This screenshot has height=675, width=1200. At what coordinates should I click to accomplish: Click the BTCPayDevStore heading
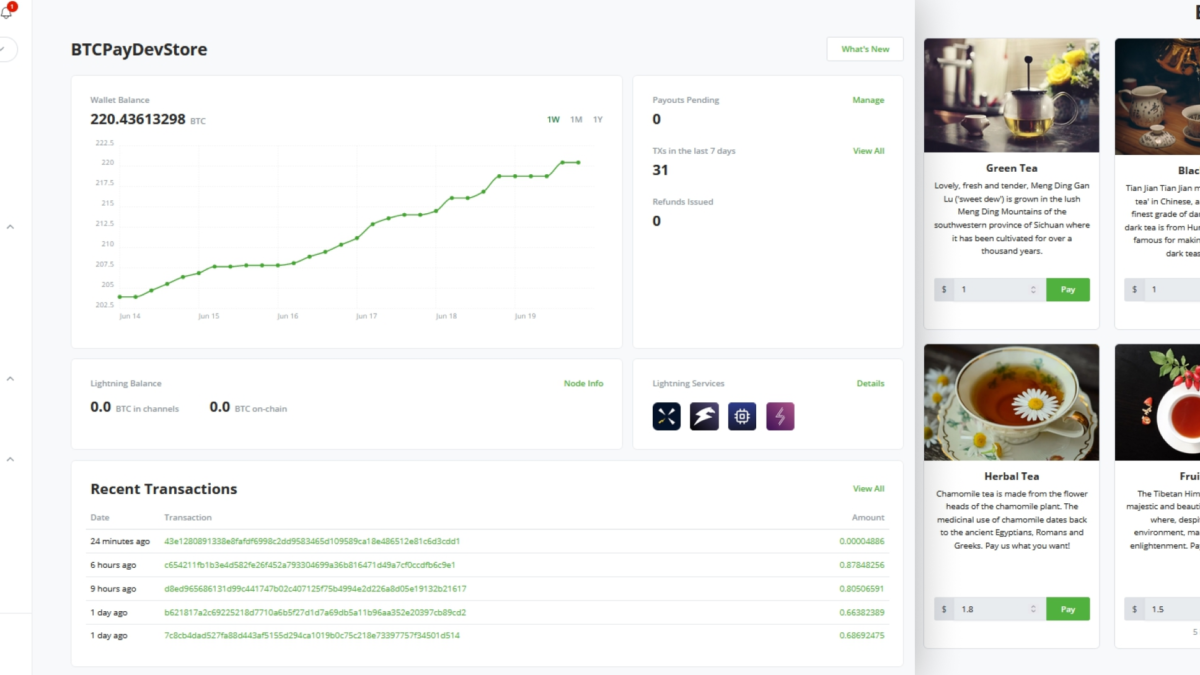(139, 49)
